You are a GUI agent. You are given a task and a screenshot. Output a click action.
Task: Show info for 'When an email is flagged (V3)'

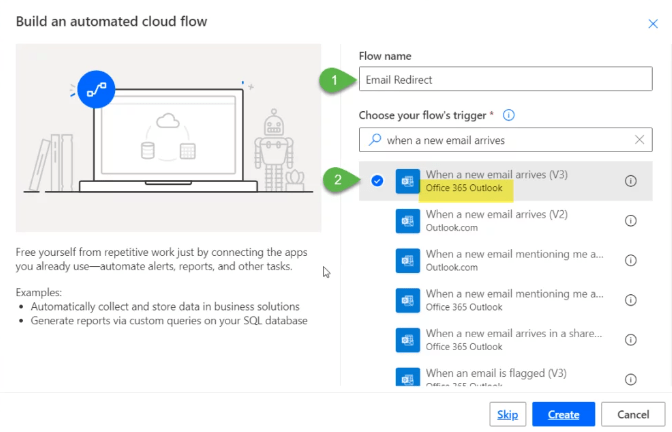(630, 379)
